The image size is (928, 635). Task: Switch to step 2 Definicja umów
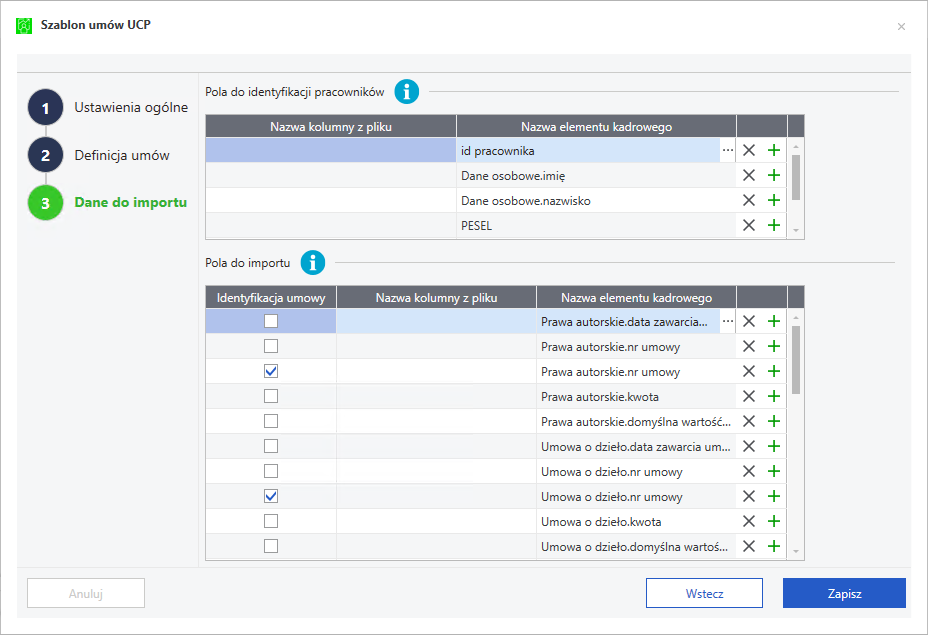(121, 156)
